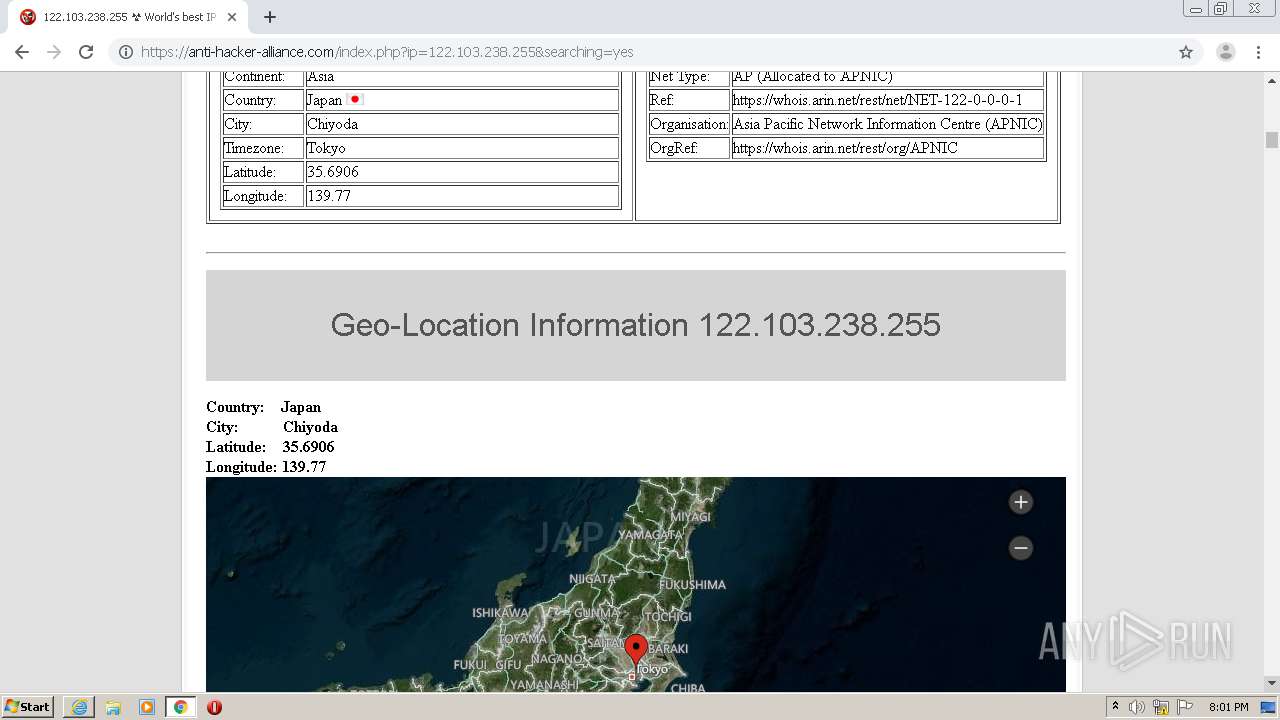Open the org/APNIC whois reference

coord(845,148)
